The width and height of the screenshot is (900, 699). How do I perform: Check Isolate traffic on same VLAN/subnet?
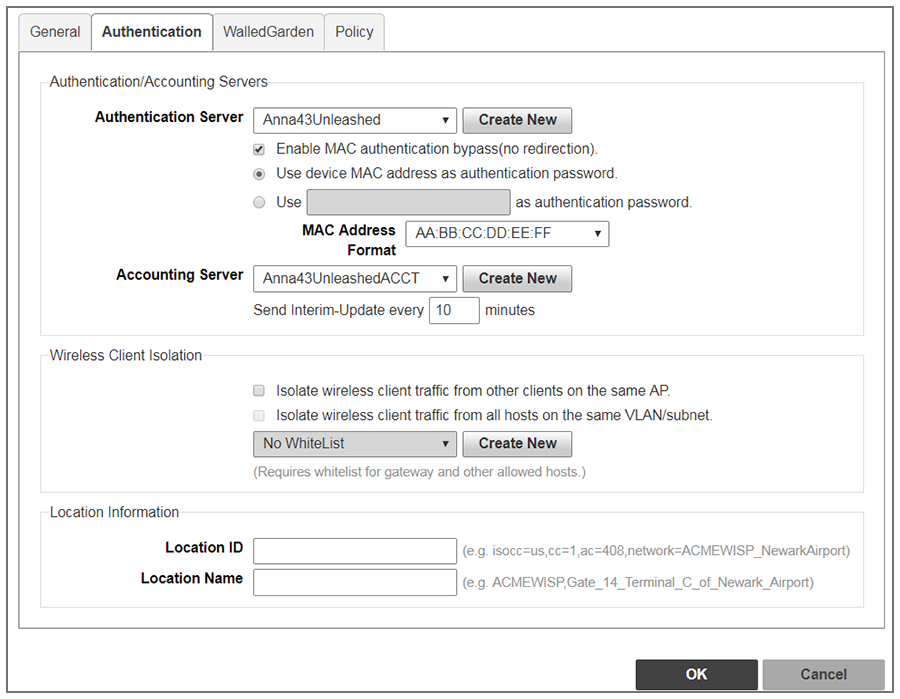click(x=259, y=415)
